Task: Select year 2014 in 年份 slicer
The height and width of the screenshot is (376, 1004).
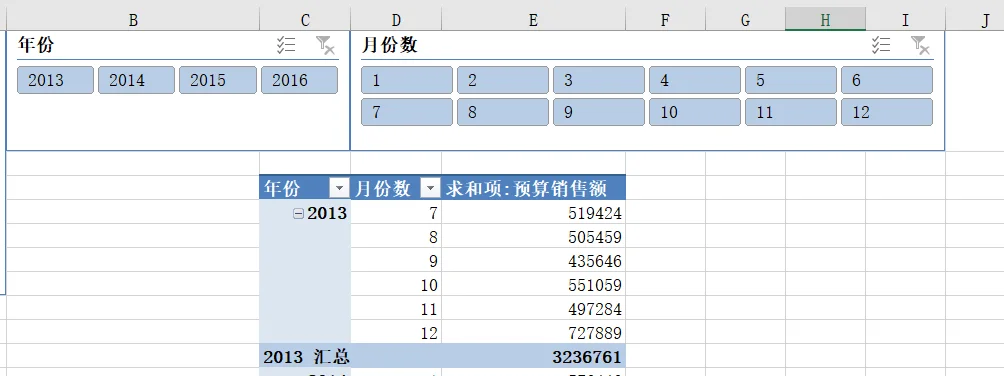Action: (136, 80)
